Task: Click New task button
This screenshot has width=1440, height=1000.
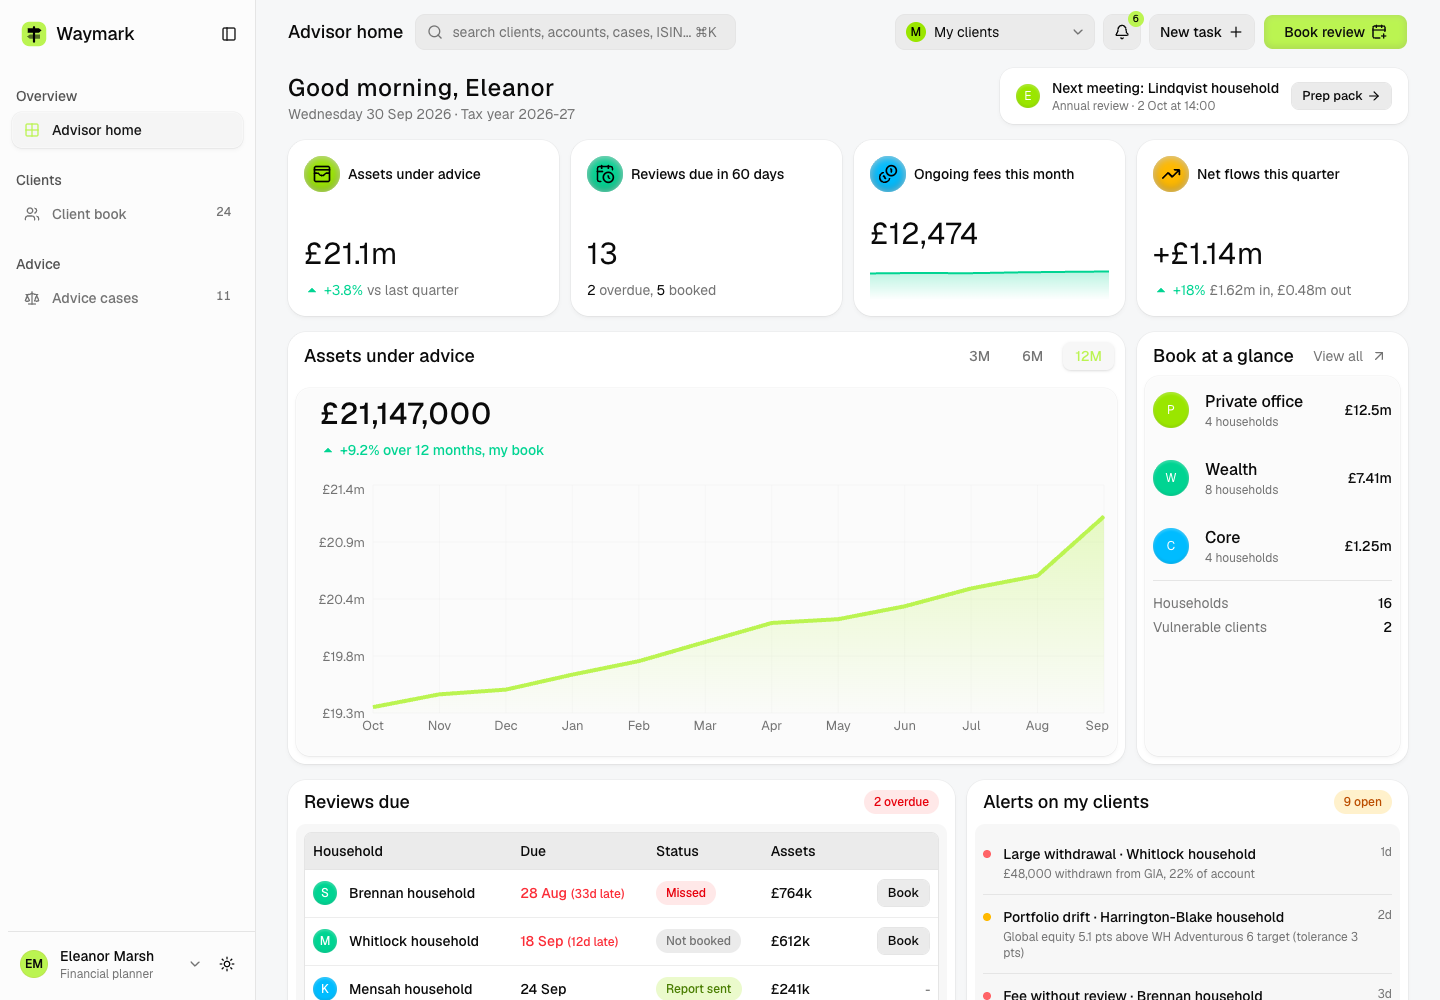Action: (x=1201, y=32)
